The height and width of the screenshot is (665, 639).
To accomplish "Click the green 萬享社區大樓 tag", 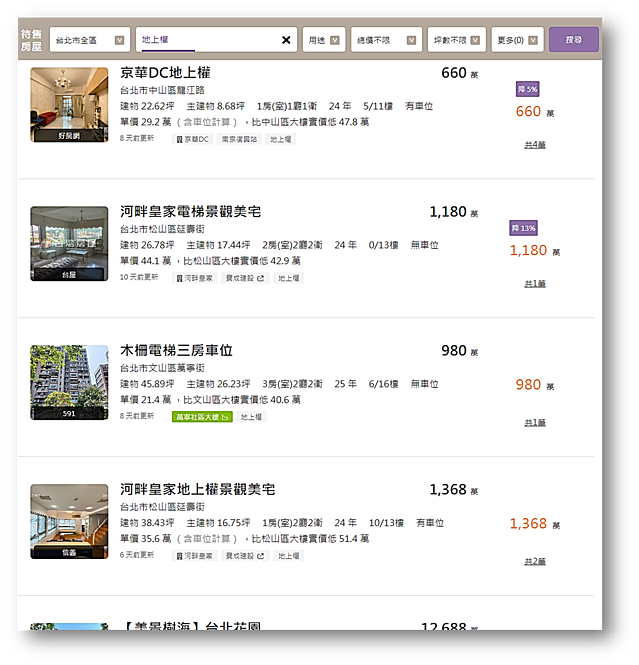I will pyautogui.click(x=202, y=417).
